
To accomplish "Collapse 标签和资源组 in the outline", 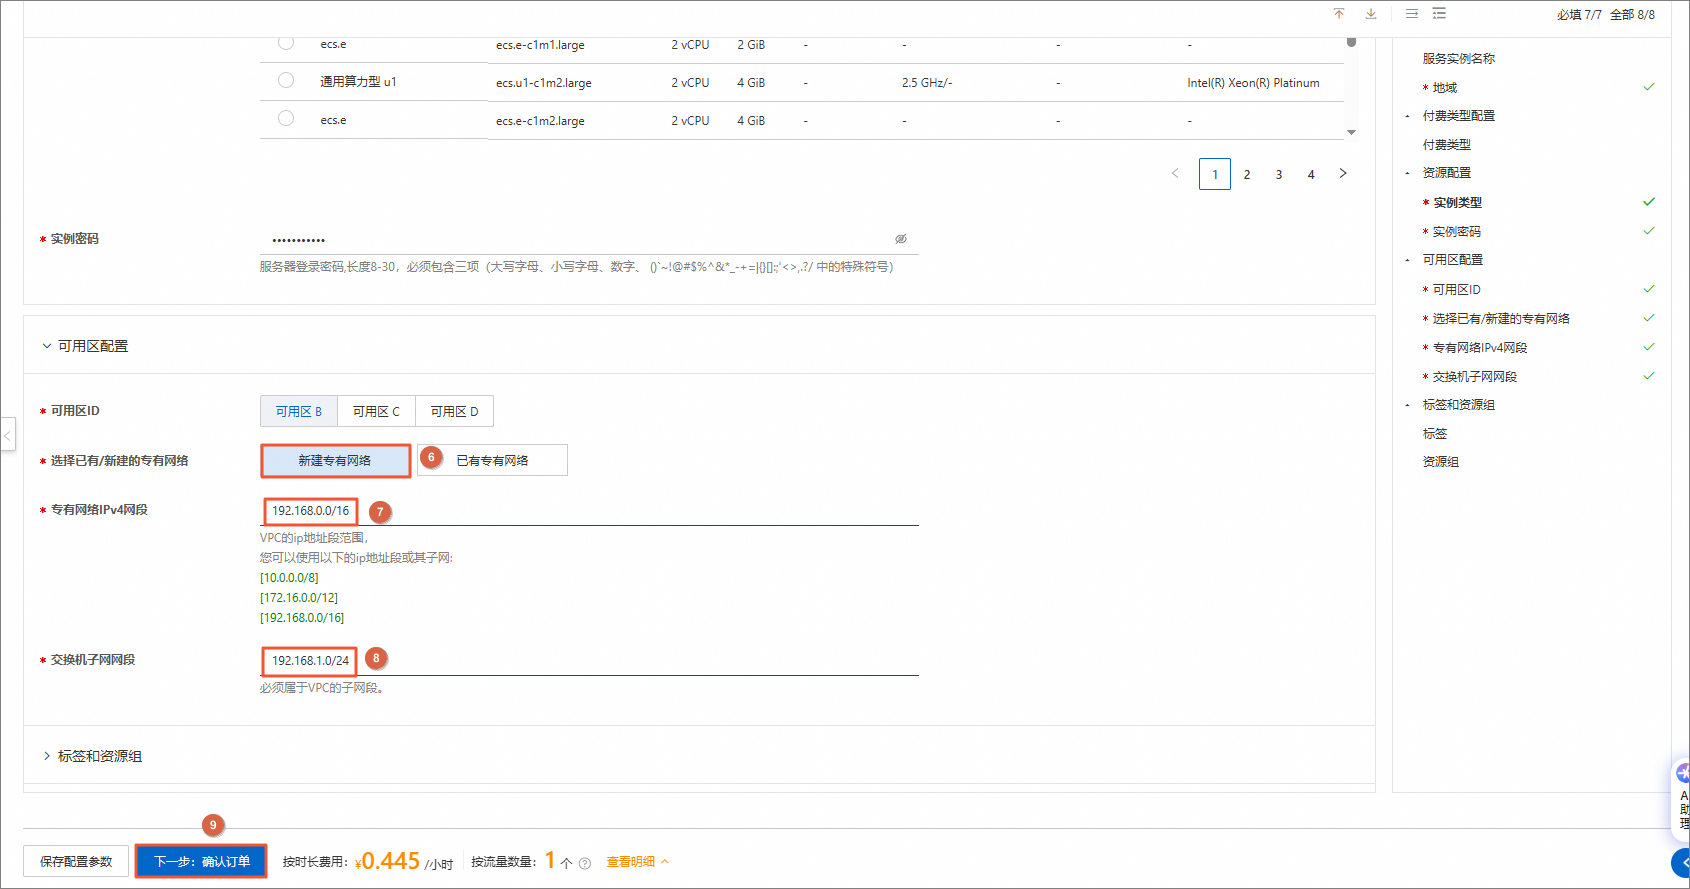I will 1407,405.
